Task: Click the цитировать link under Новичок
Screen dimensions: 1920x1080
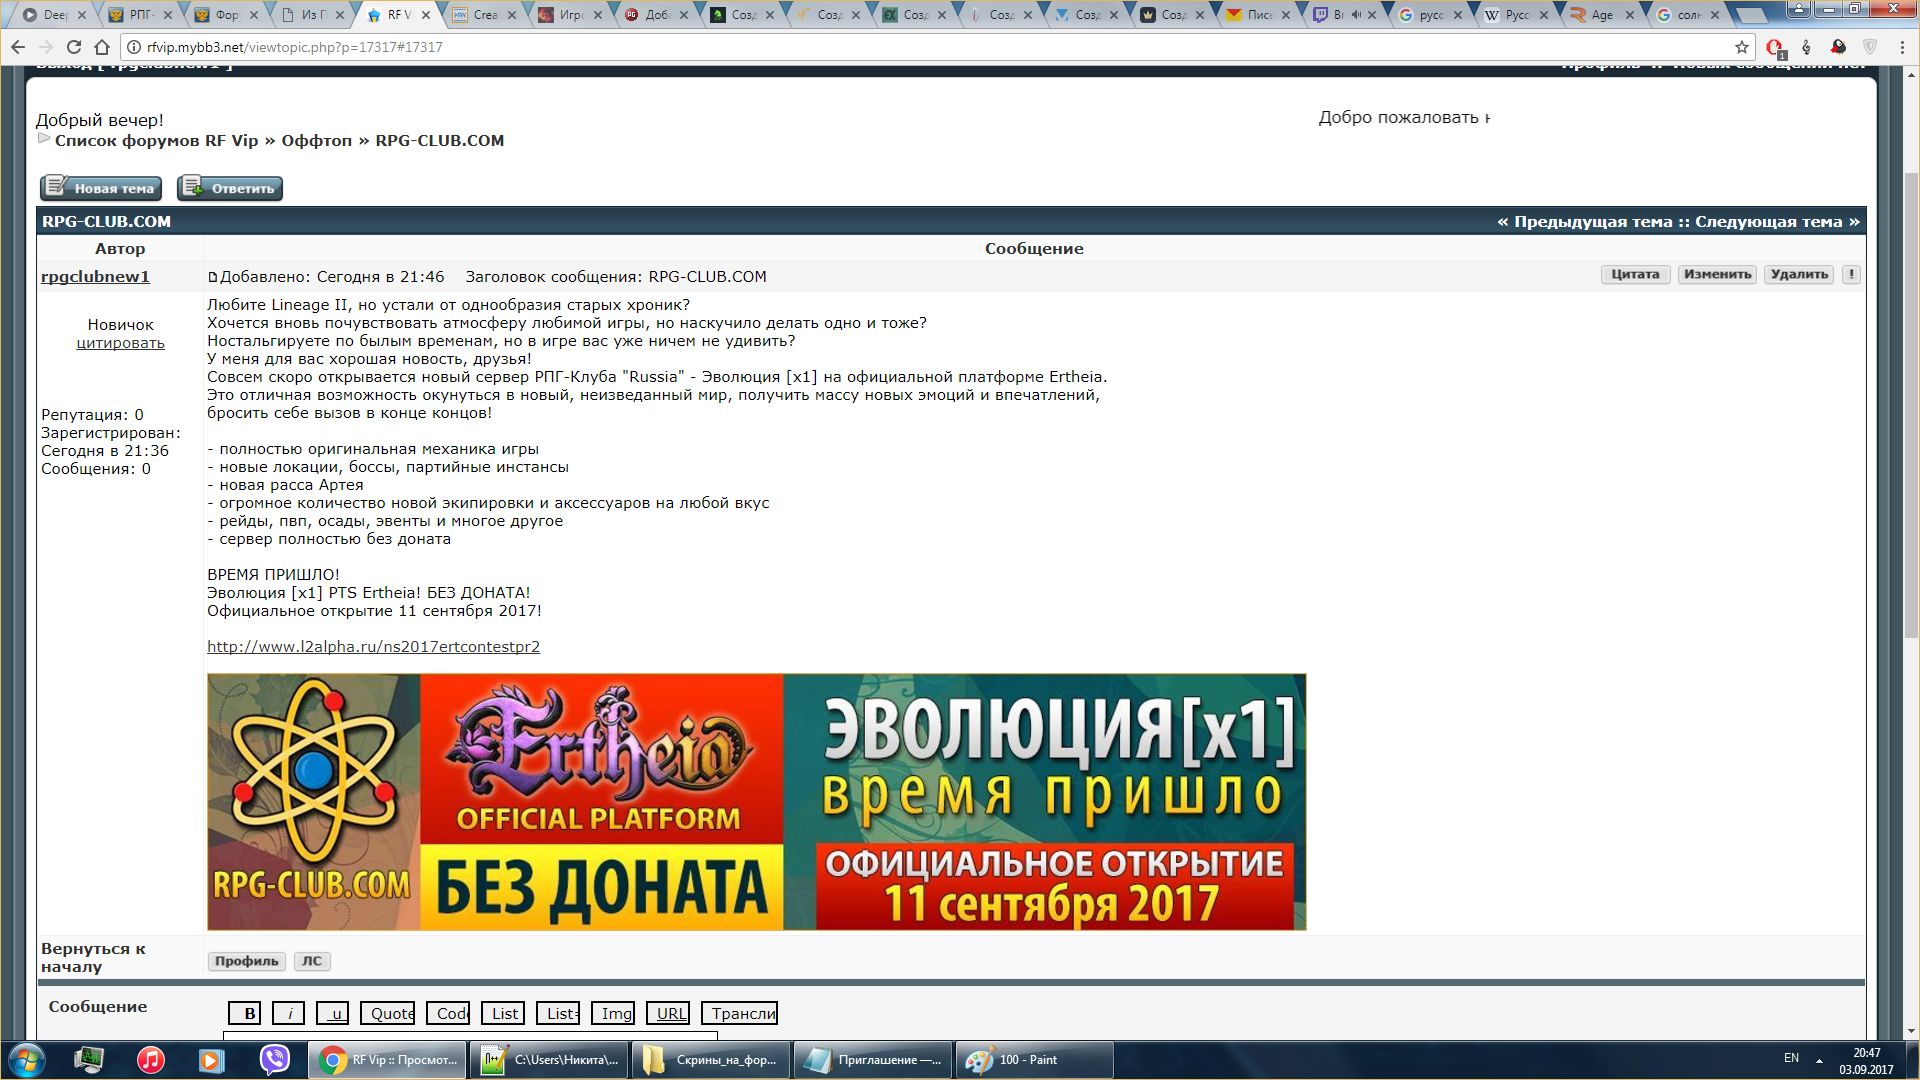Action: tap(120, 343)
